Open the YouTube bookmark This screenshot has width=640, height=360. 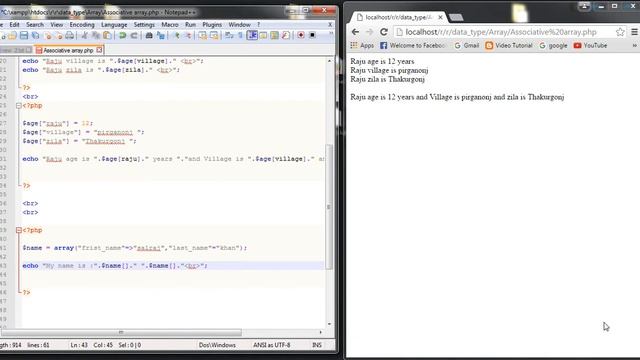pos(590,45)
